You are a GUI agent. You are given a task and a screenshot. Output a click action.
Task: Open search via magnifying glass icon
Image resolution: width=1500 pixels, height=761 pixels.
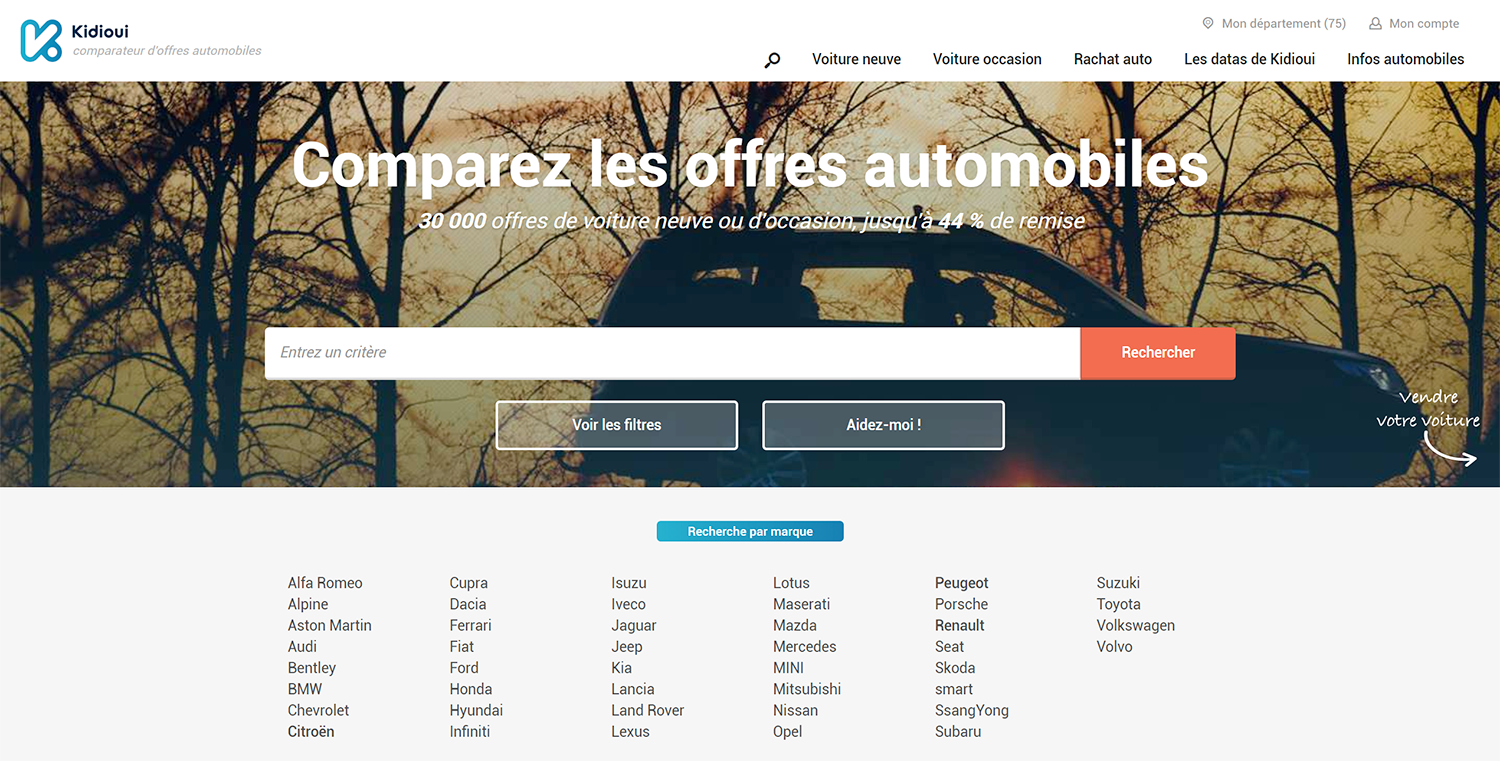point(772,60)
